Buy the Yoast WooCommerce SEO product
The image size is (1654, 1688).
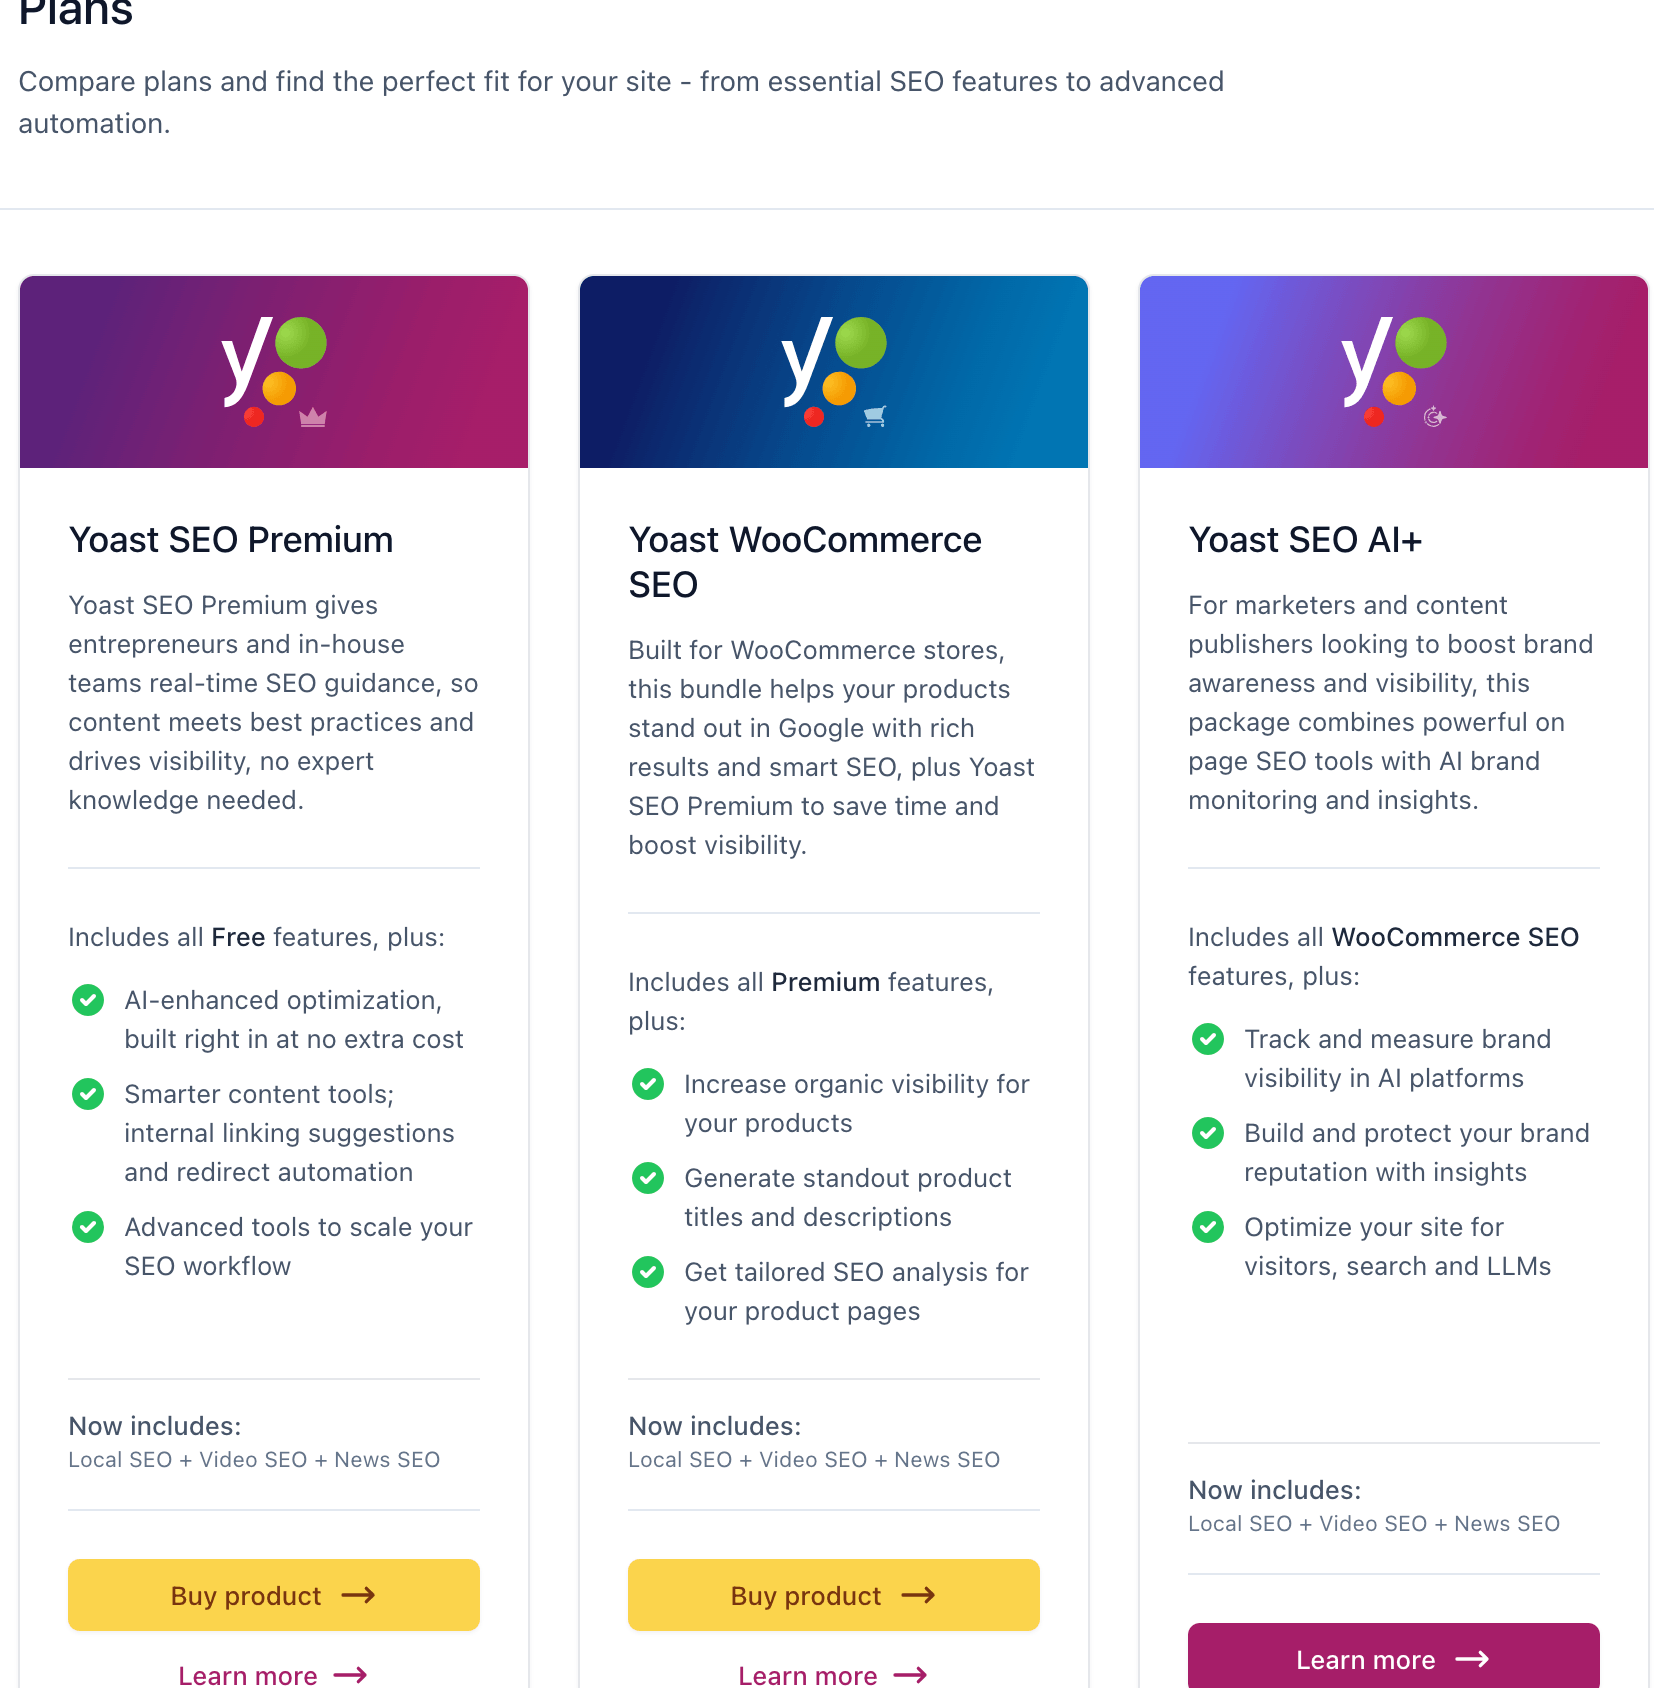[x=833, y=1595]
